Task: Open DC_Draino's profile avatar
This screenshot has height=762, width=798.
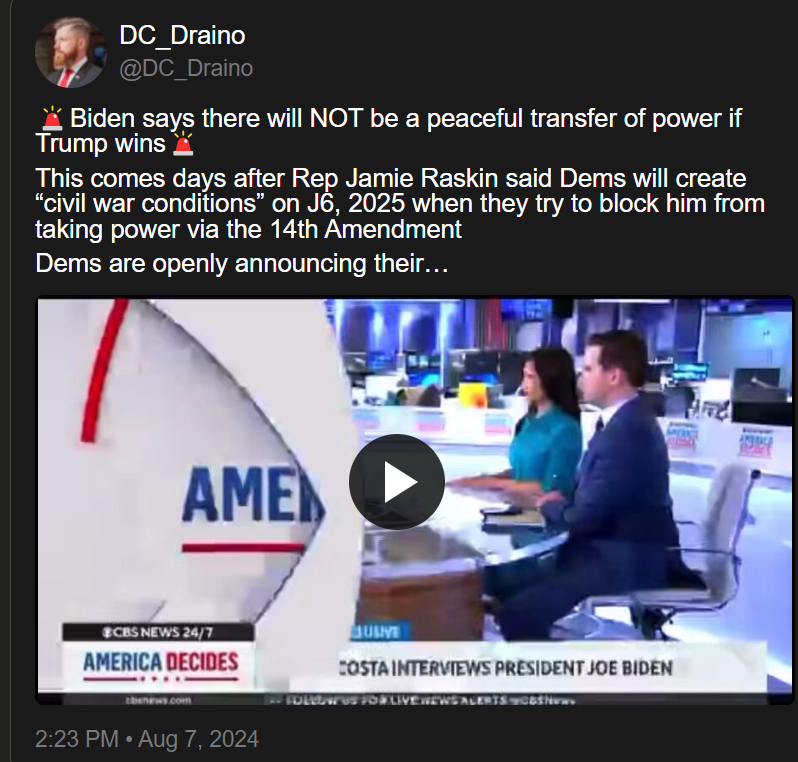Action: [71, 52]
